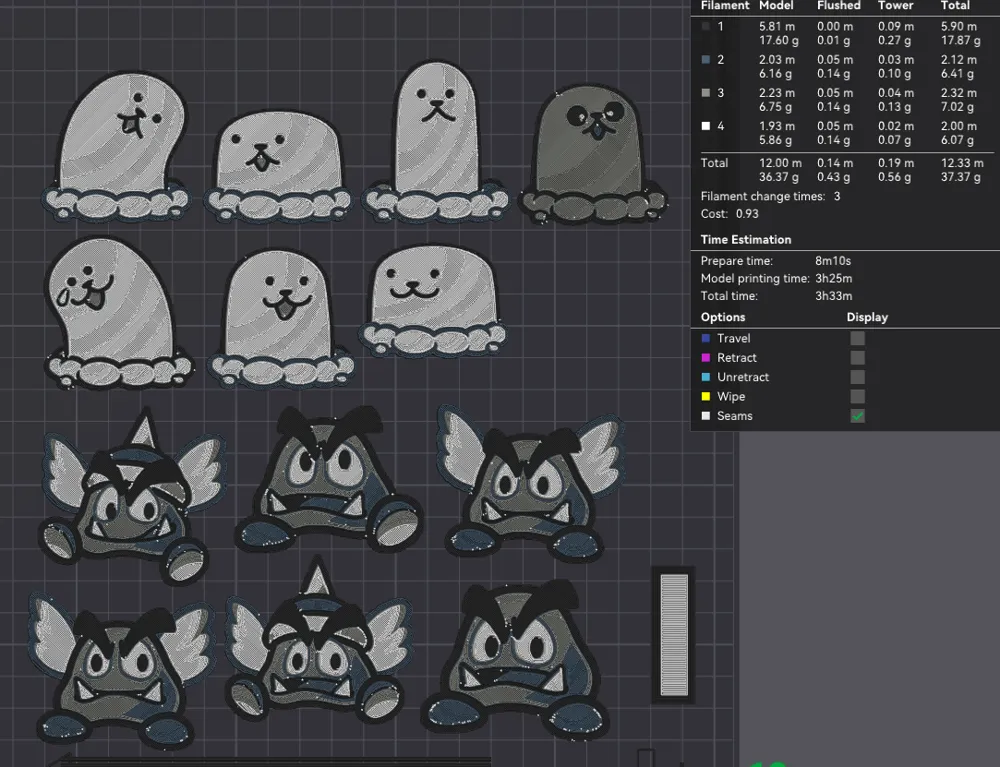Uncheck the Seams display checkbox
Image resolution: width=1000 pixels, height=767 pixels.
pyautogui.click(x=858, y=416)
